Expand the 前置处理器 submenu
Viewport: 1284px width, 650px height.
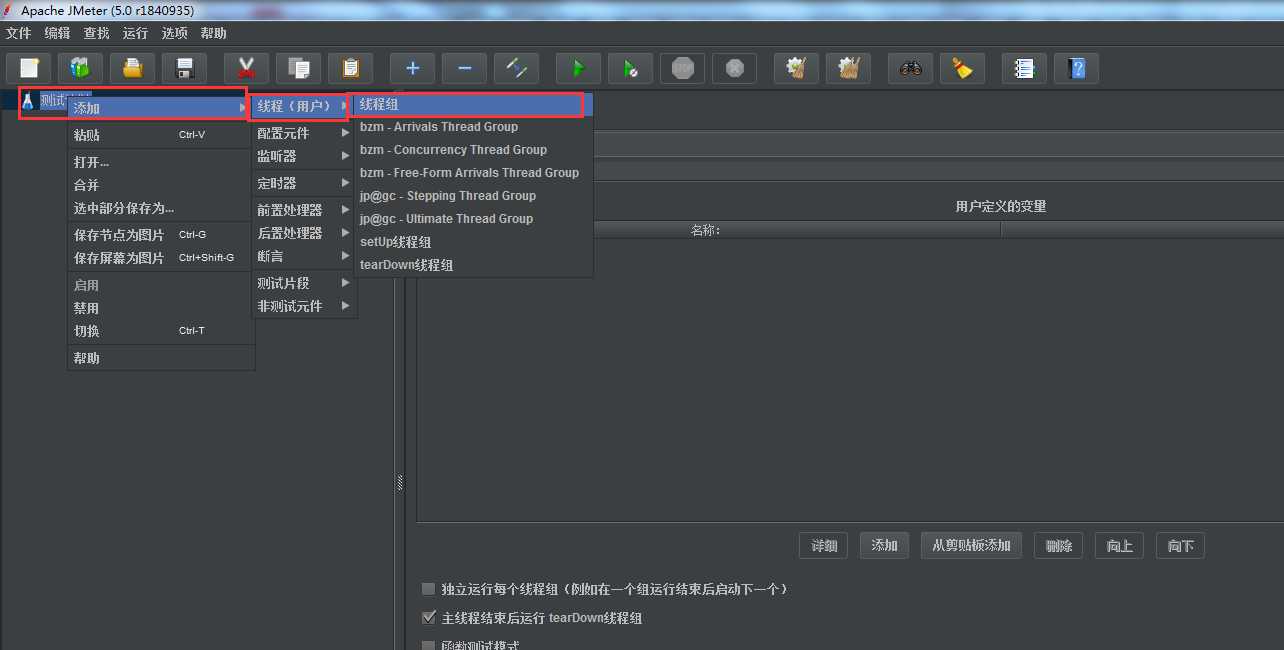(304, 210)
